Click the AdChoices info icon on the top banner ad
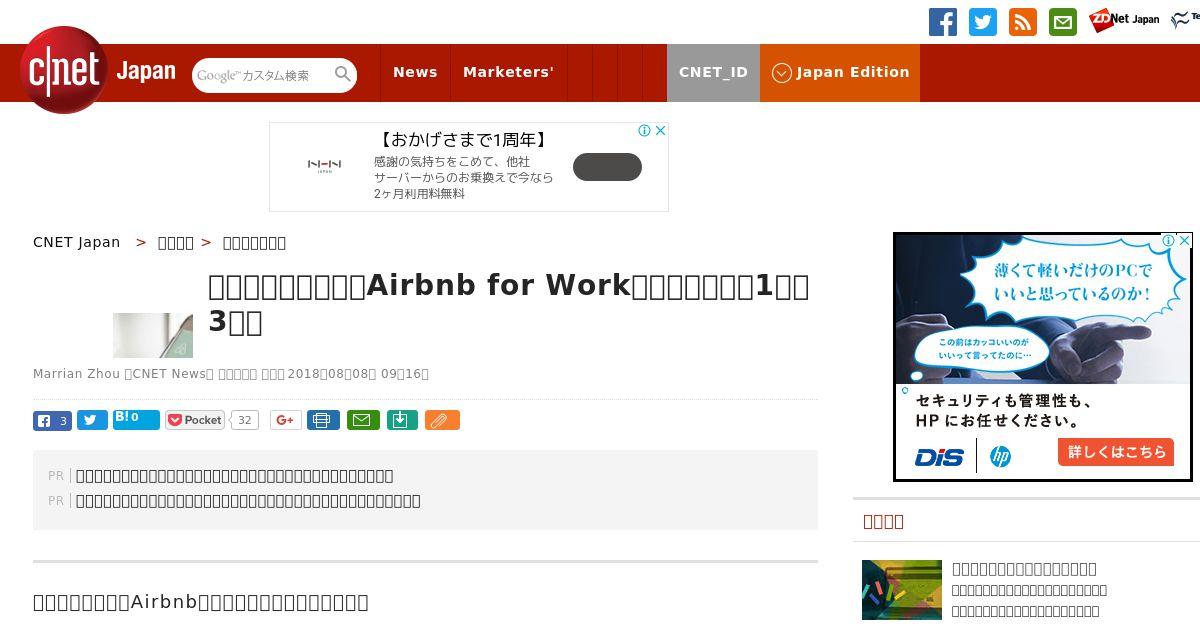Image resolution: width=1200 pixels, height=630 pixels. [x=645, y=130]
